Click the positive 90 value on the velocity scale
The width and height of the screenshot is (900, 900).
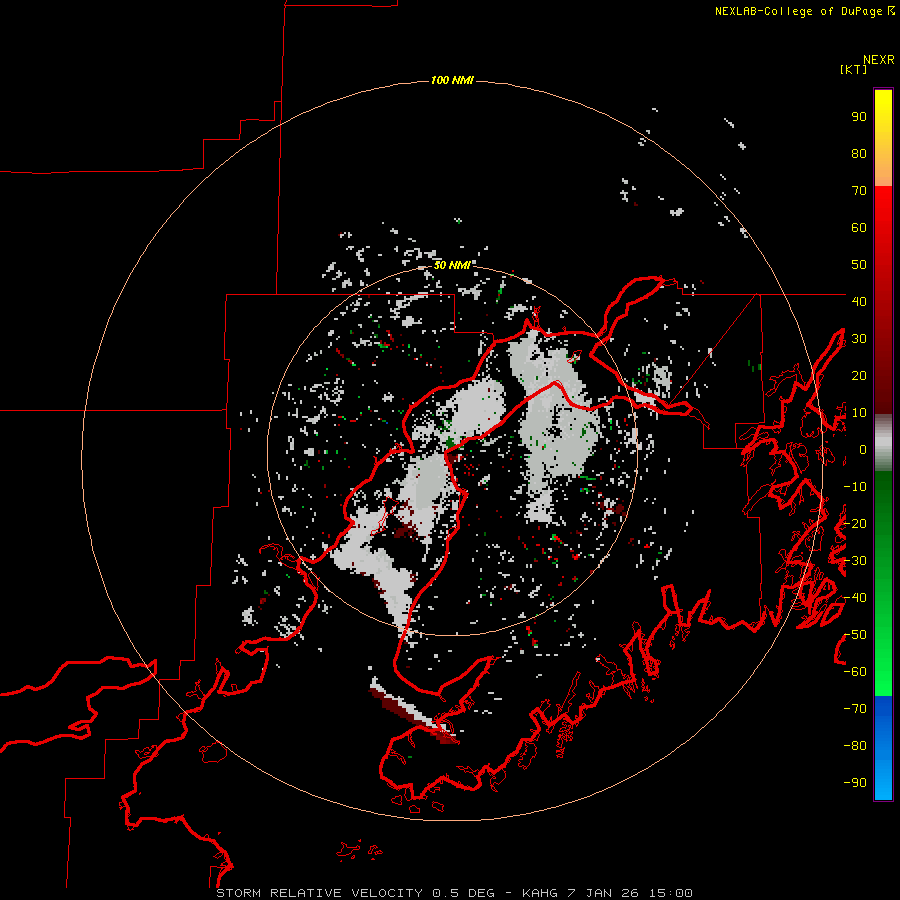coord(859,117)
